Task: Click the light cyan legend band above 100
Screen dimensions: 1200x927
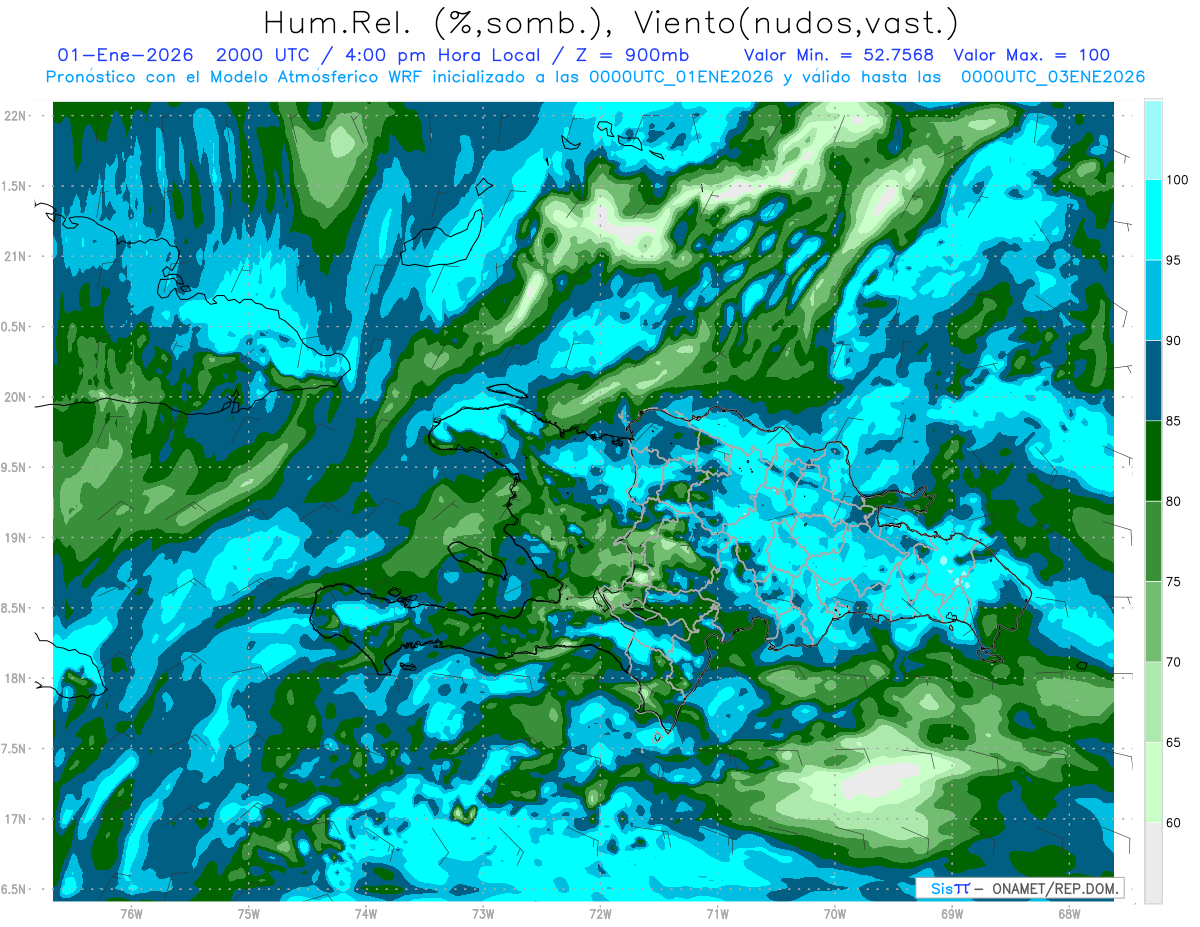Action: click(1153, 140)
